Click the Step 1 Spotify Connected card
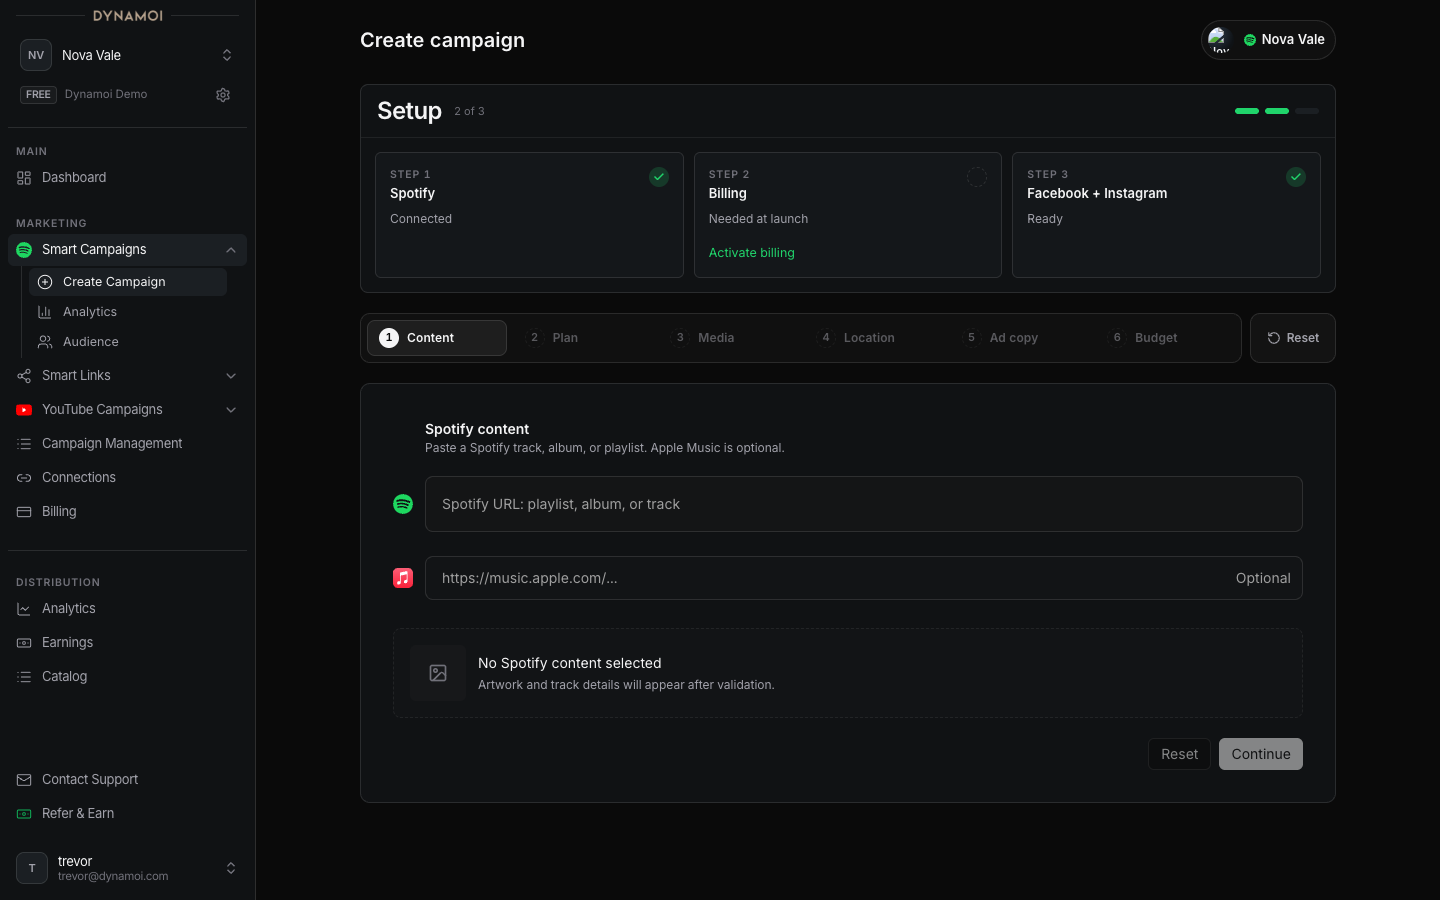 529,215
